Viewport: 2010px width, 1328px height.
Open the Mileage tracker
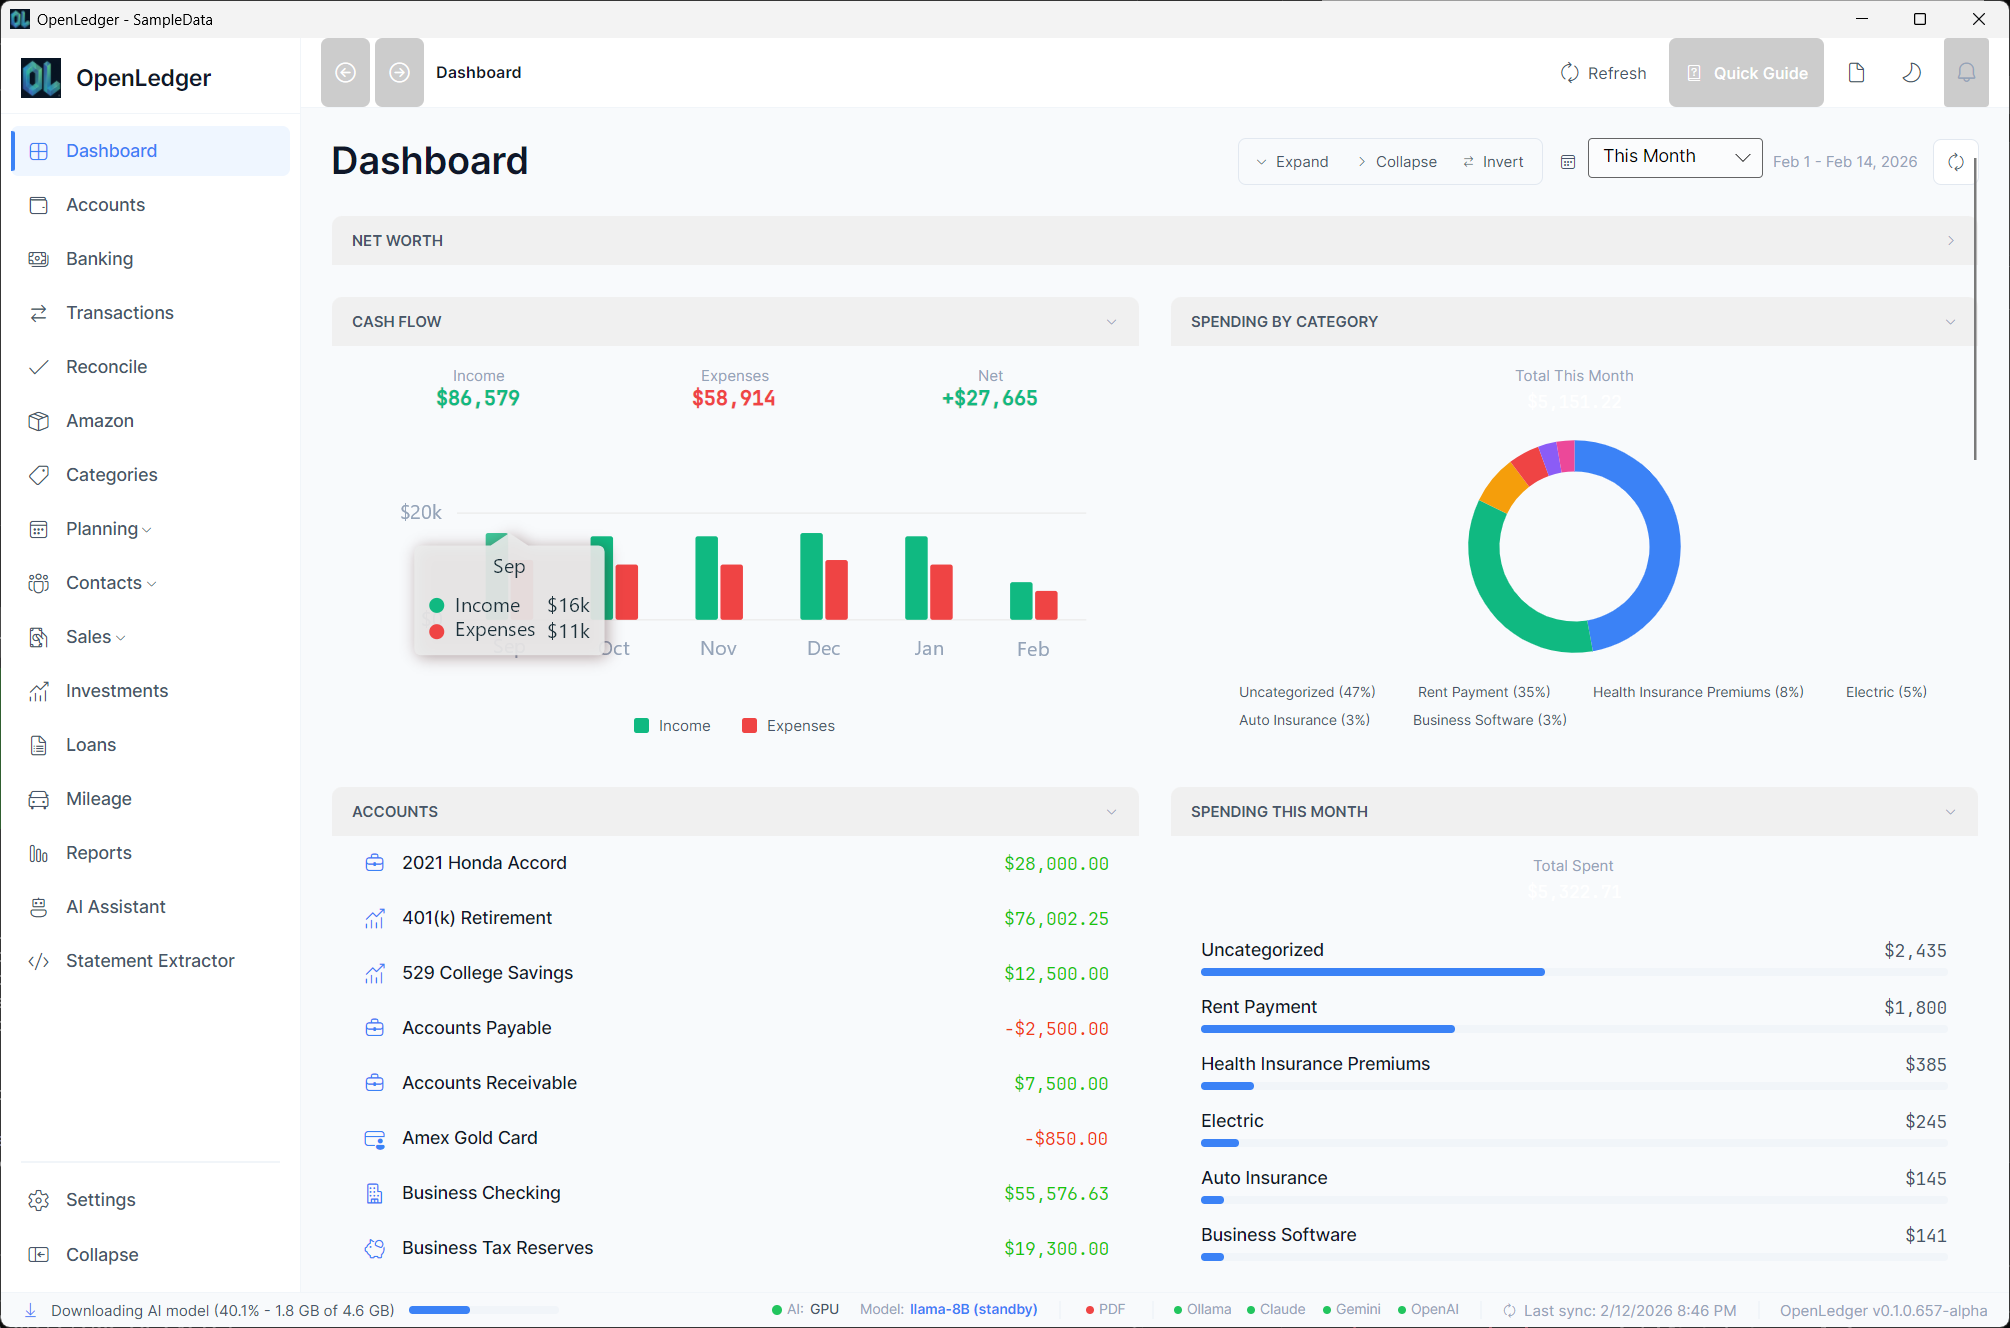click(98, 798)
